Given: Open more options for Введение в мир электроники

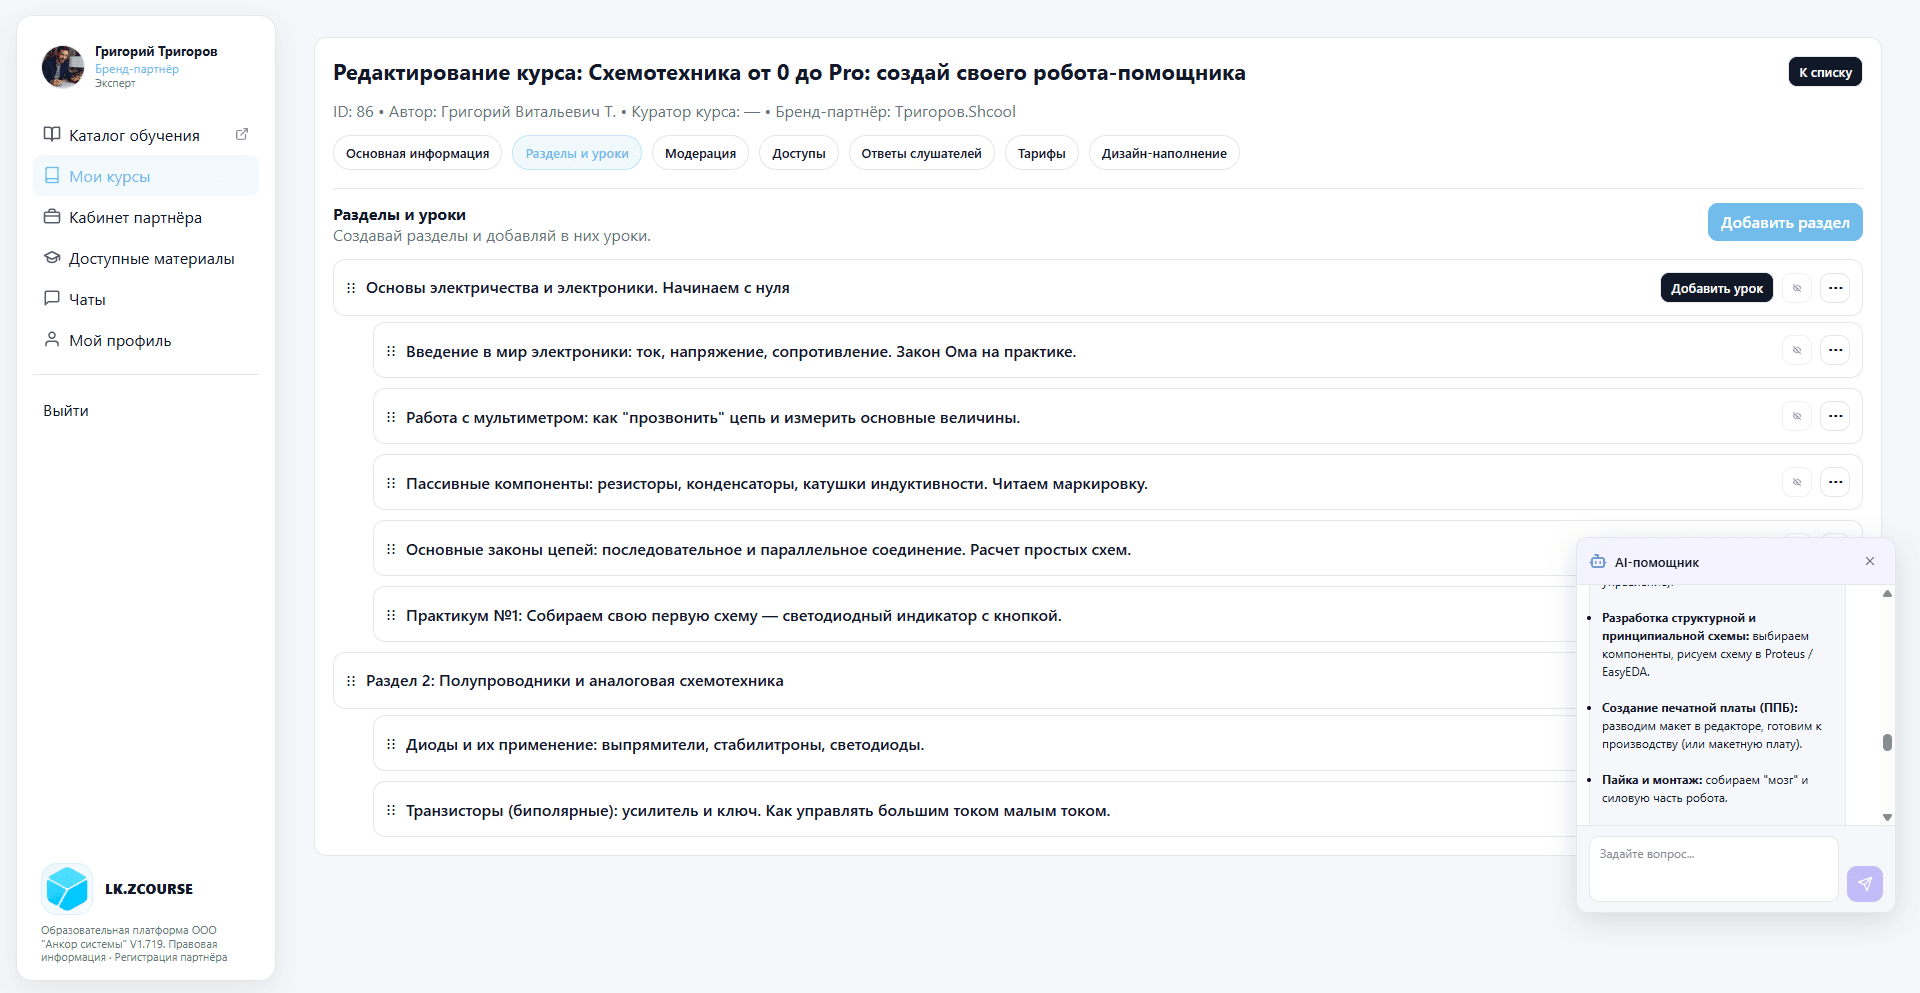Looking at the screenshot, I should [x=1835, y=351].
